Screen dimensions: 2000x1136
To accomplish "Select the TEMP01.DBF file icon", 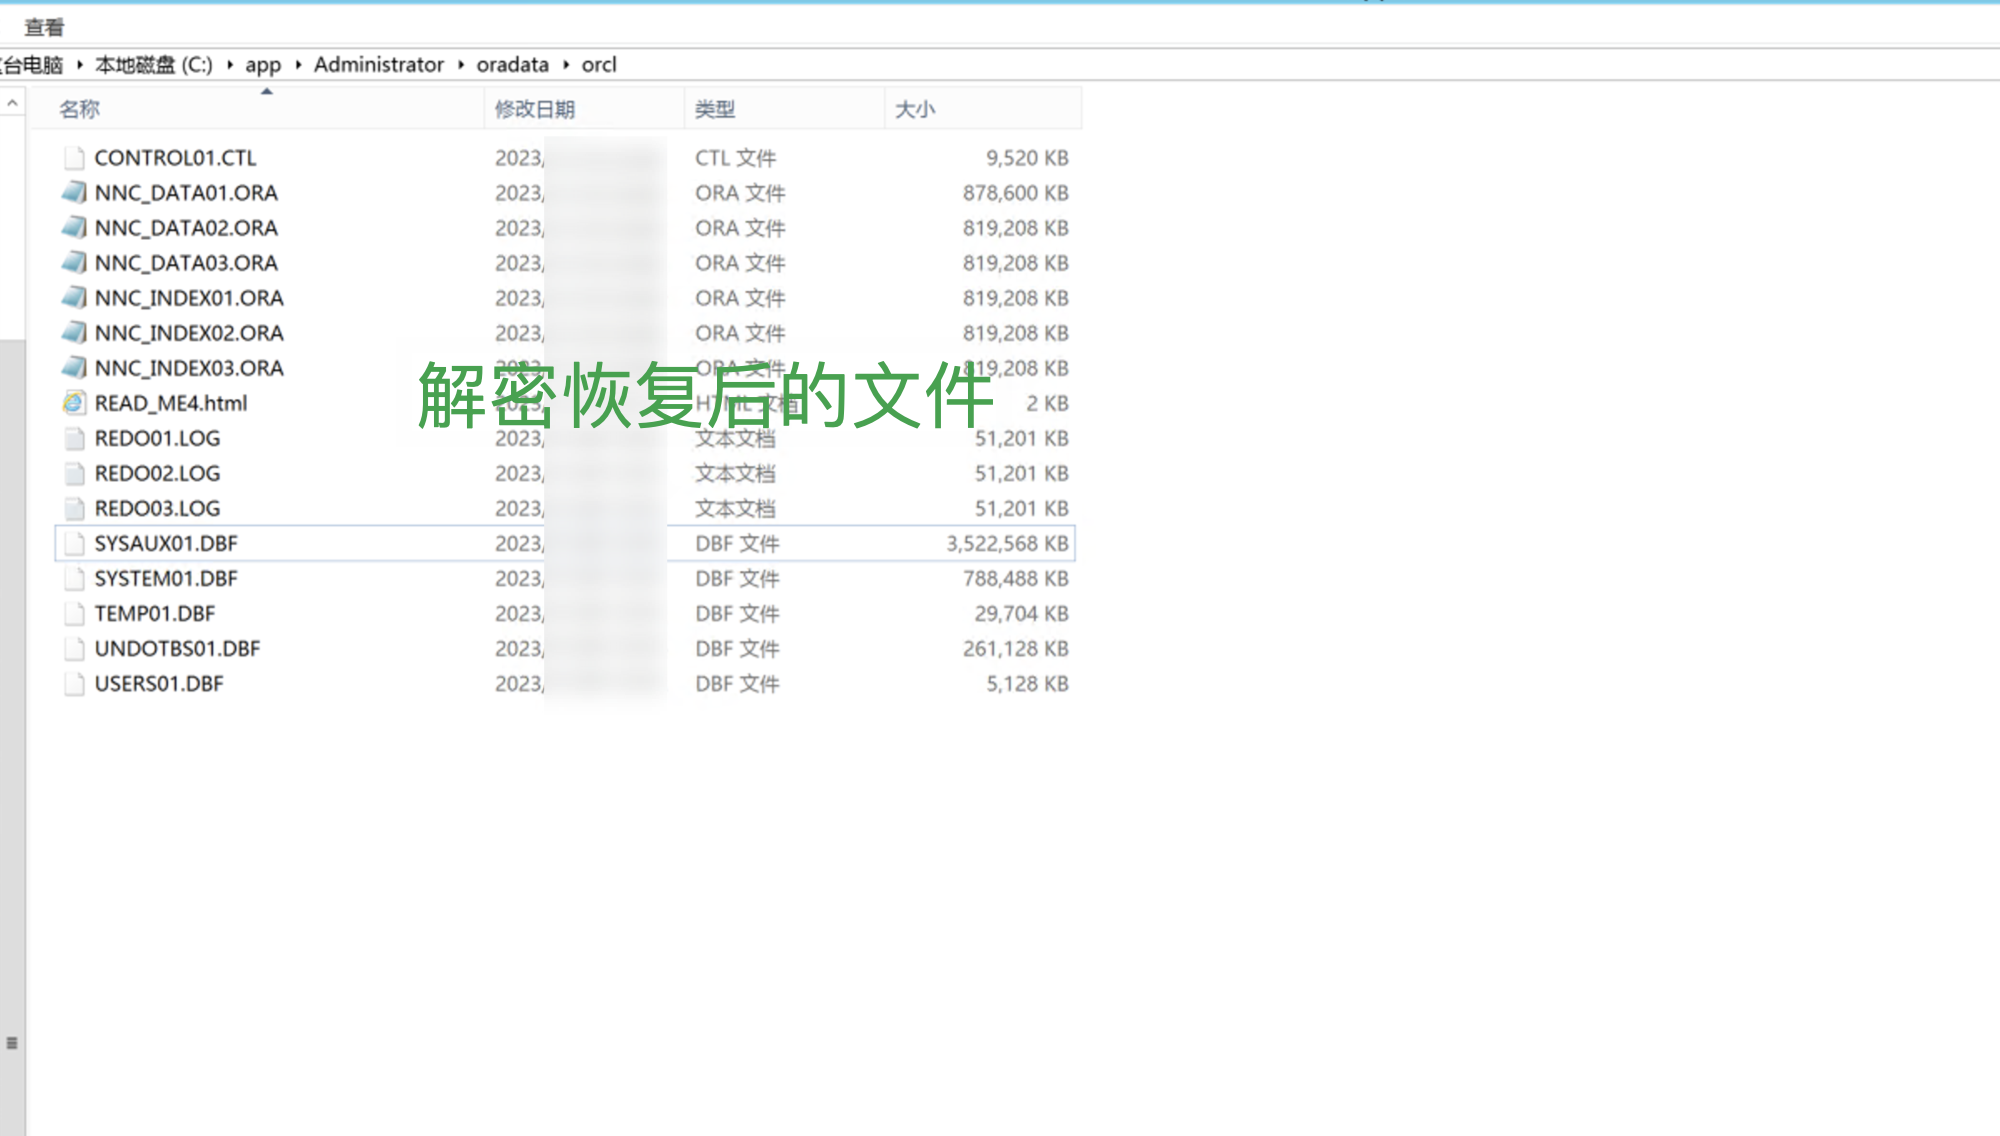I will (74, 614).
